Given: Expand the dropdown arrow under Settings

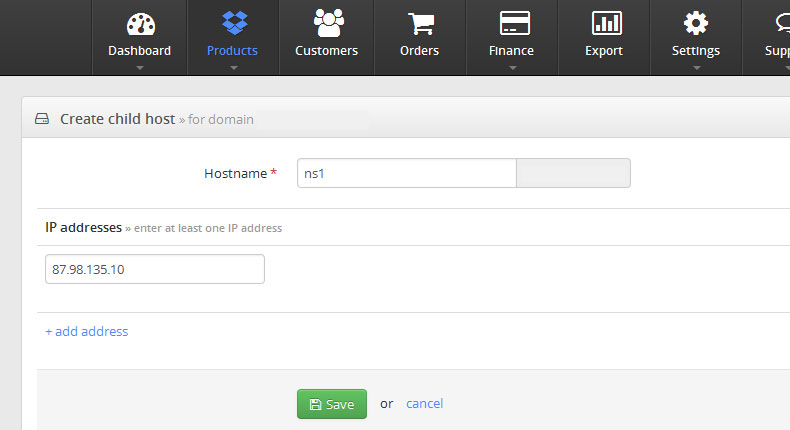Looking at the screenshot, I should (x=695, y=68).
